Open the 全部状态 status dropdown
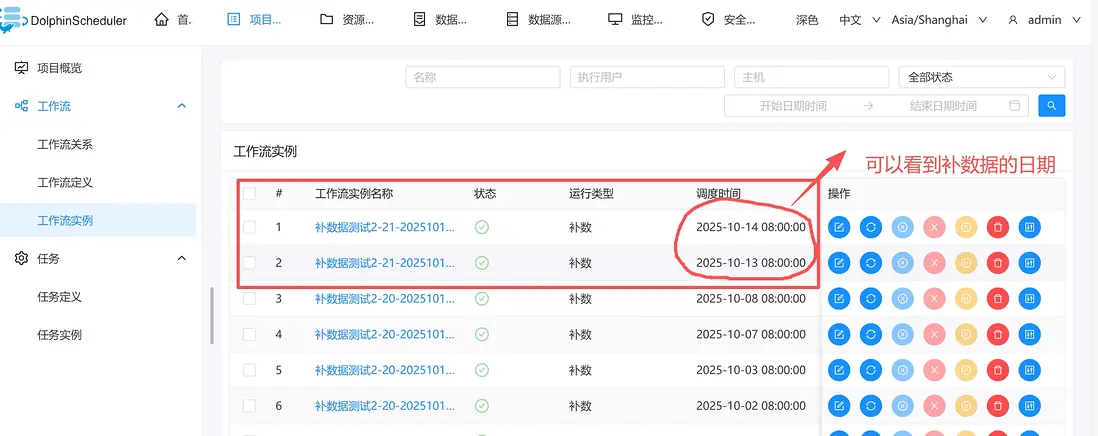 (982, 77)
